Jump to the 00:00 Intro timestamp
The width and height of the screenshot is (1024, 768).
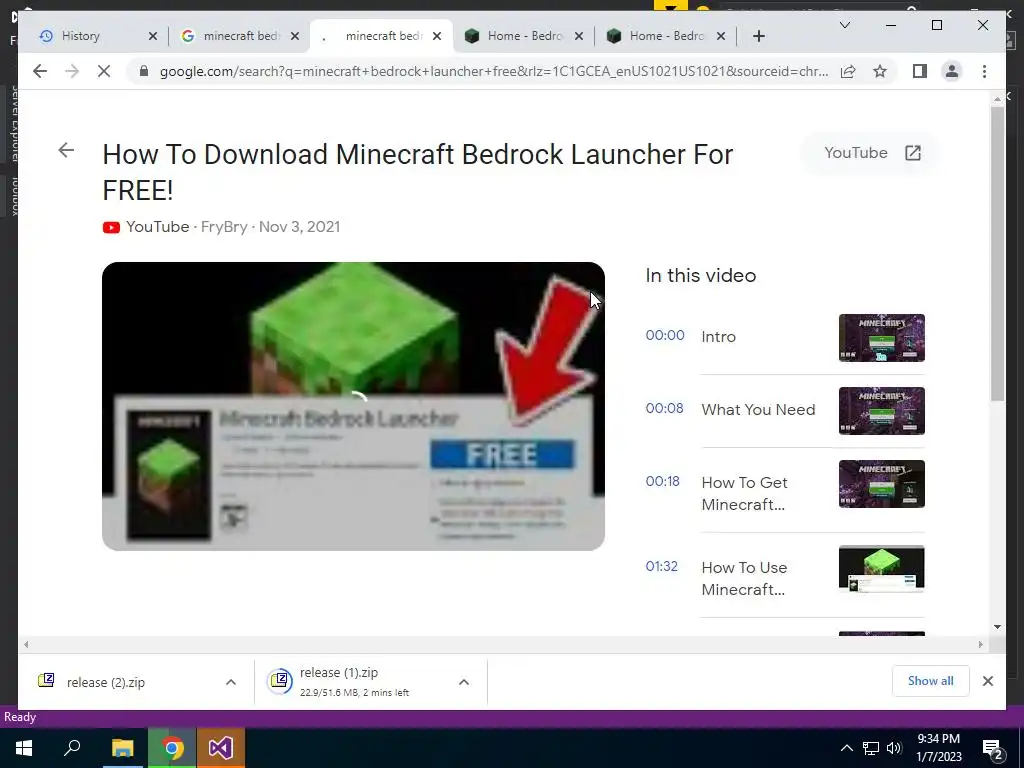click(x=665, y=335)
